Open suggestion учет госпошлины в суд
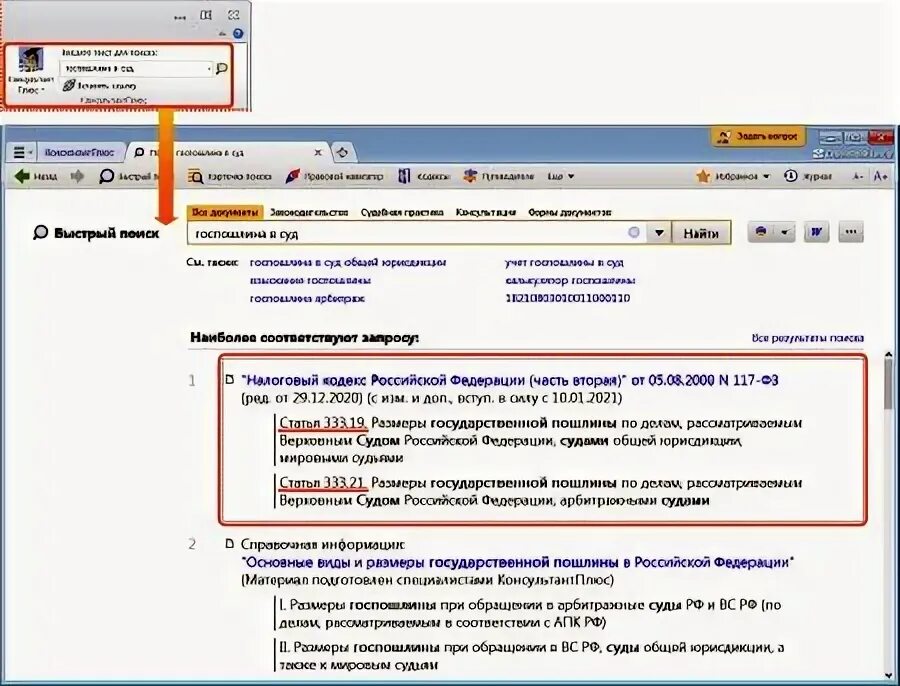 click(x=564, y=262)
